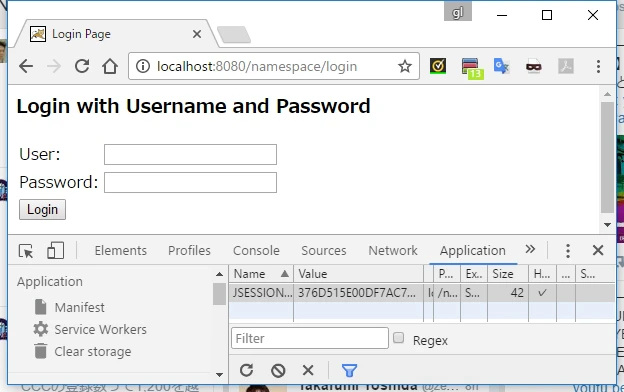
Task: Click the page scrollbar down arrow
Action: pos(607,225)
